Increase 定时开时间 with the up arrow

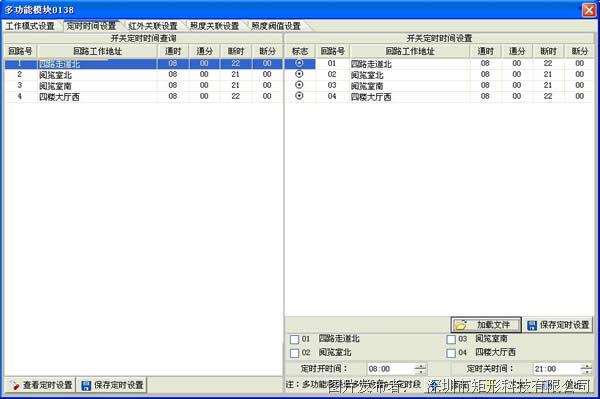coord(421,366)
